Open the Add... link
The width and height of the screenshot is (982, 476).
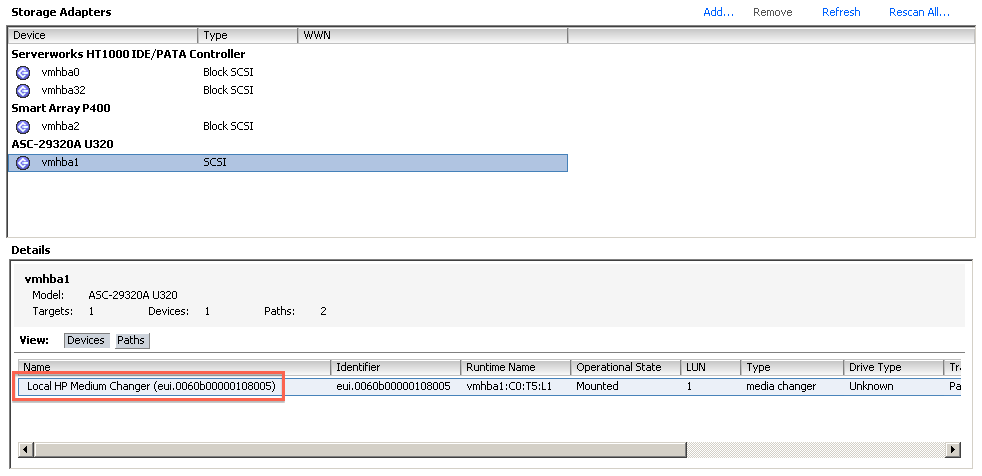point(718,13)
